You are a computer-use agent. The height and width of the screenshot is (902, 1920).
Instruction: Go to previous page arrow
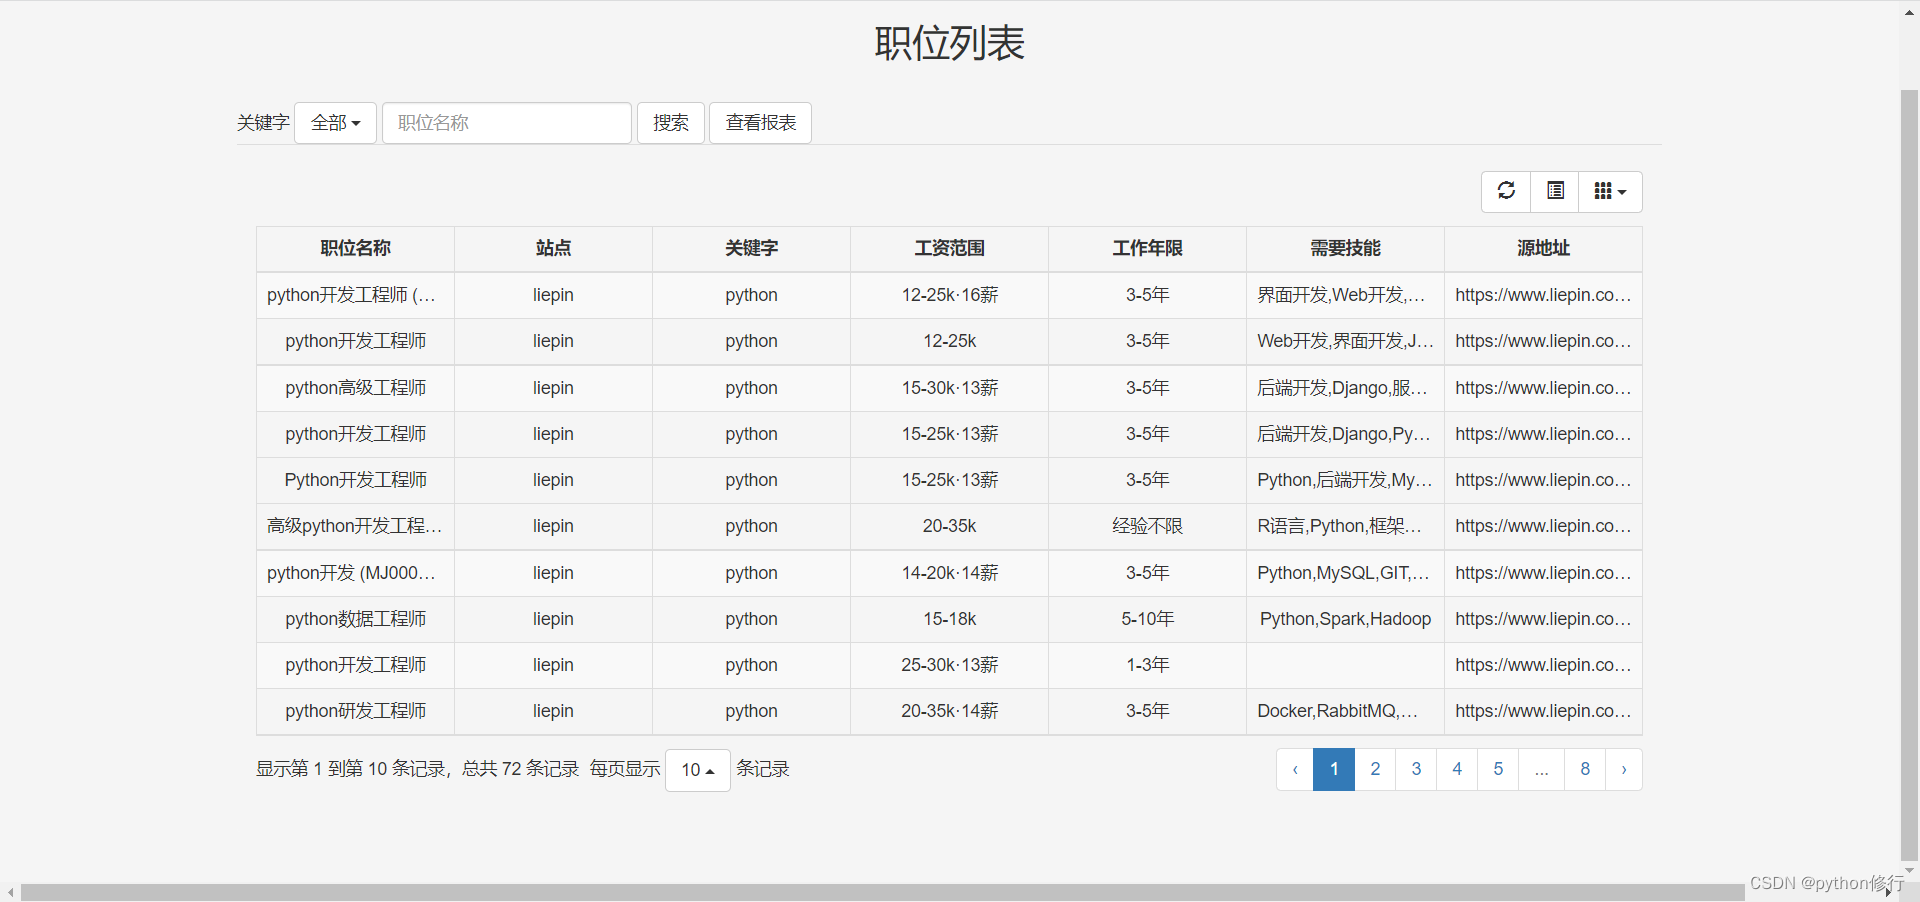1295,769
